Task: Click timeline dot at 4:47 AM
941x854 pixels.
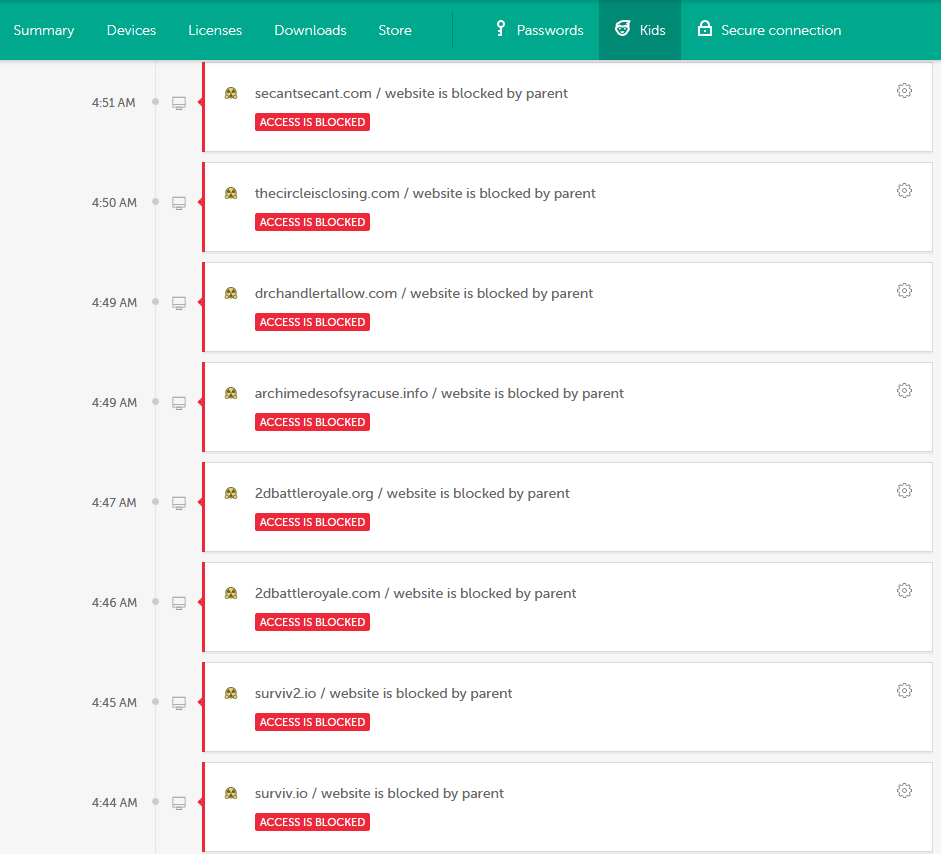Action: 155,502
